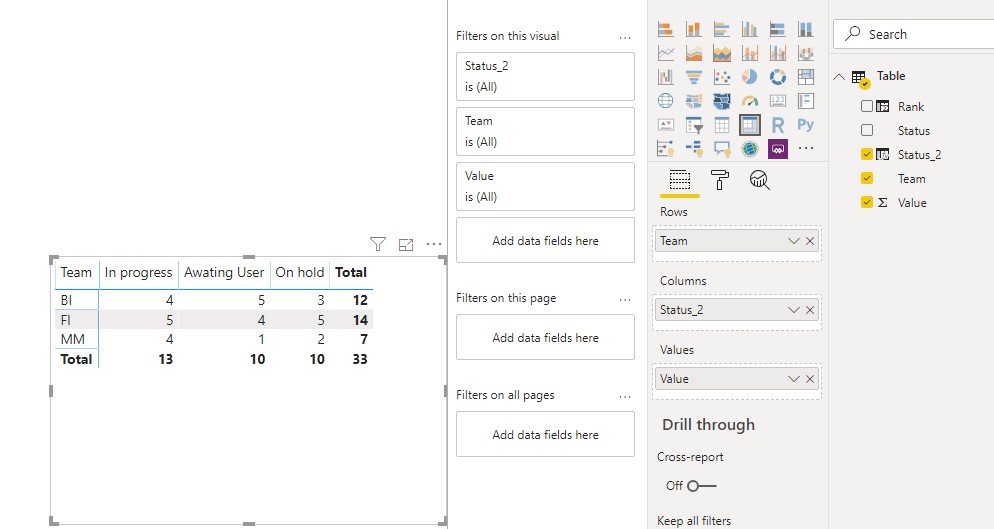Viewport: 994px width, 529px height.
Task: Open Filters on this page options menu
Action: click(625, 299)
